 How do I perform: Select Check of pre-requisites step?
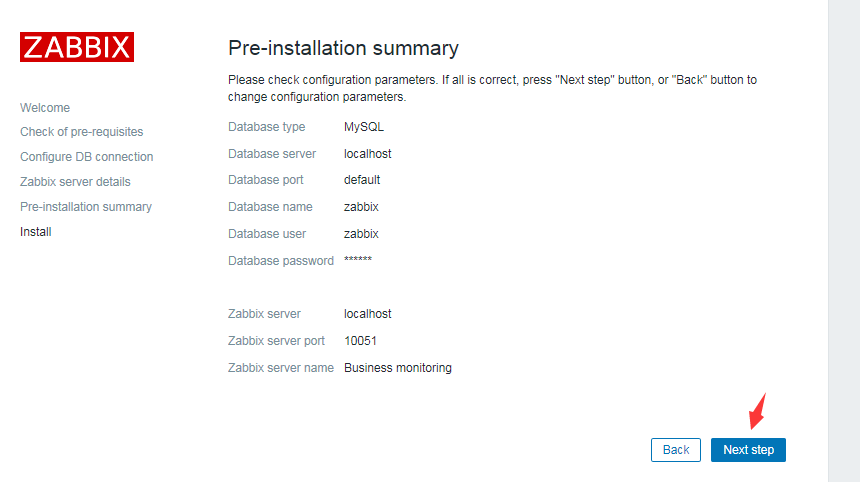coord(81,132)
